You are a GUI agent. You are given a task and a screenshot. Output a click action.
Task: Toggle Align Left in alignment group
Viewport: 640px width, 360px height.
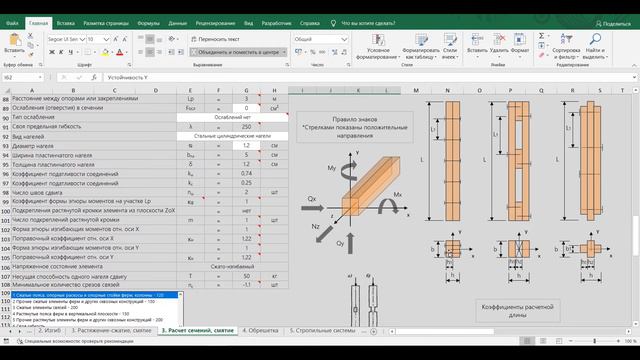(x=141, y=52)
